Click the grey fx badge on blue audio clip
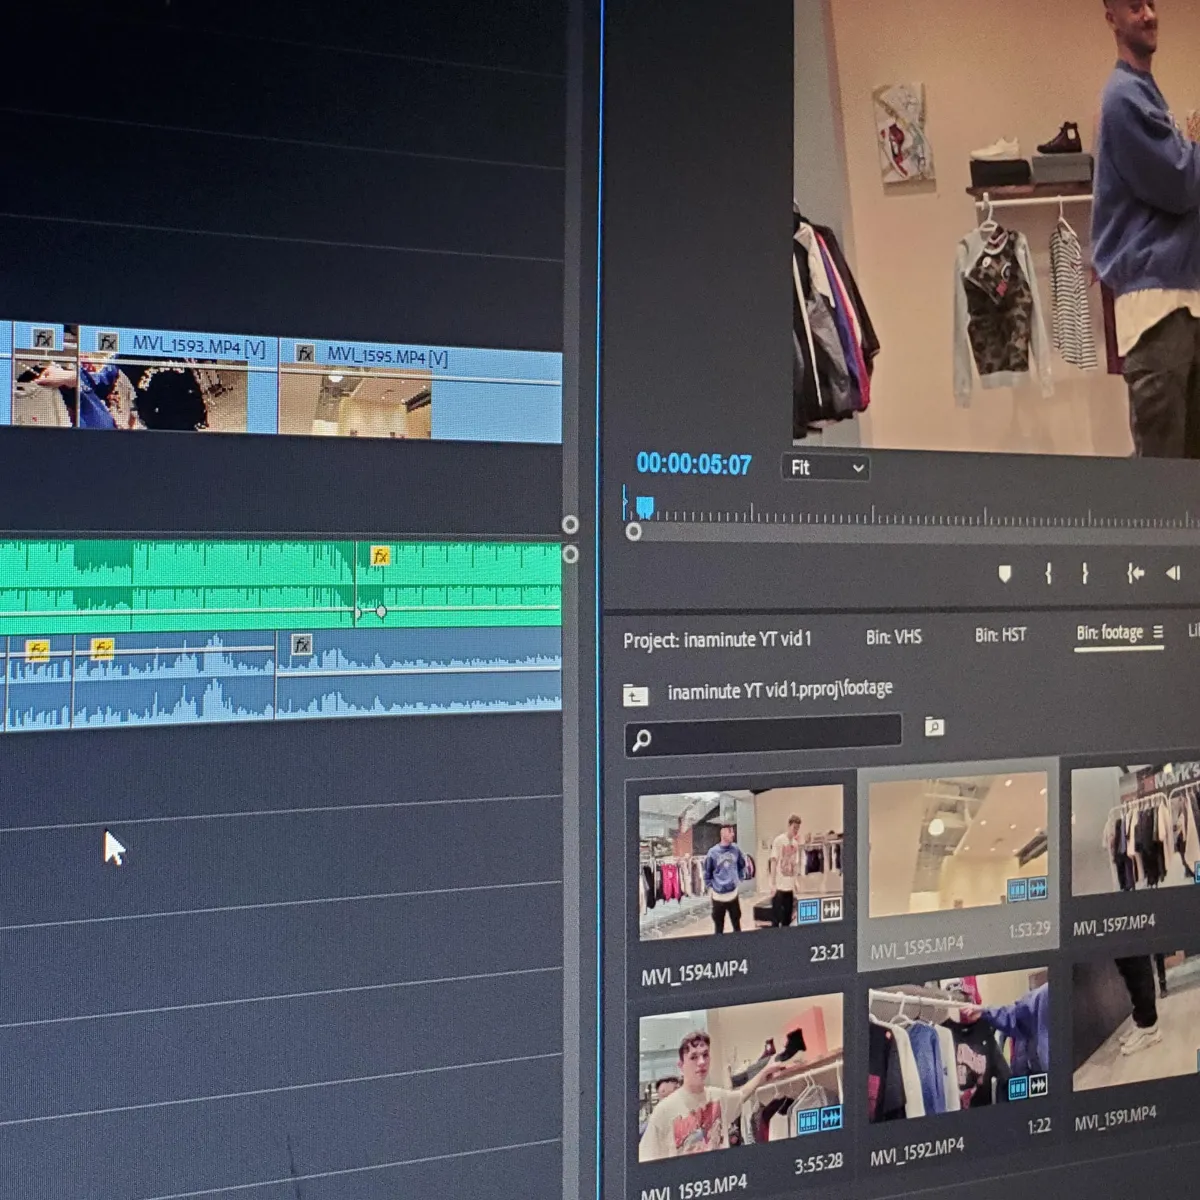Image resolution: width=1200 pixels, height=1200 pixels. [301, 644]
